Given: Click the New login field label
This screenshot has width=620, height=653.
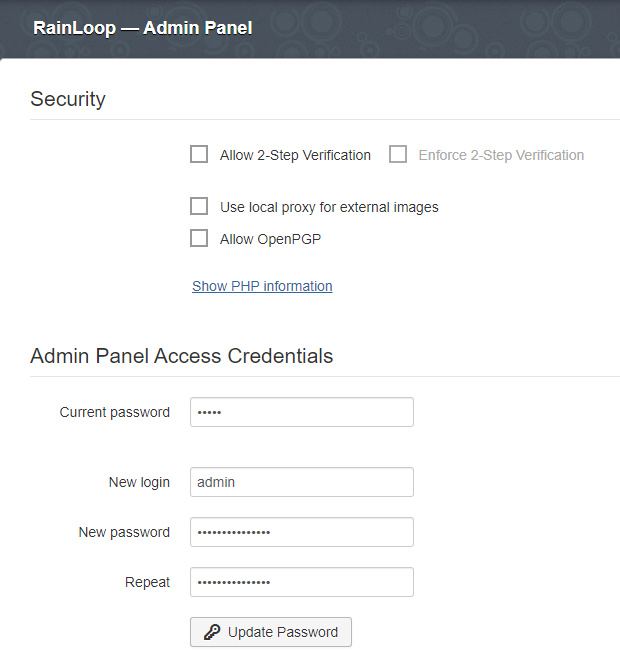Looking at the screenshot, I should [139, 482].
